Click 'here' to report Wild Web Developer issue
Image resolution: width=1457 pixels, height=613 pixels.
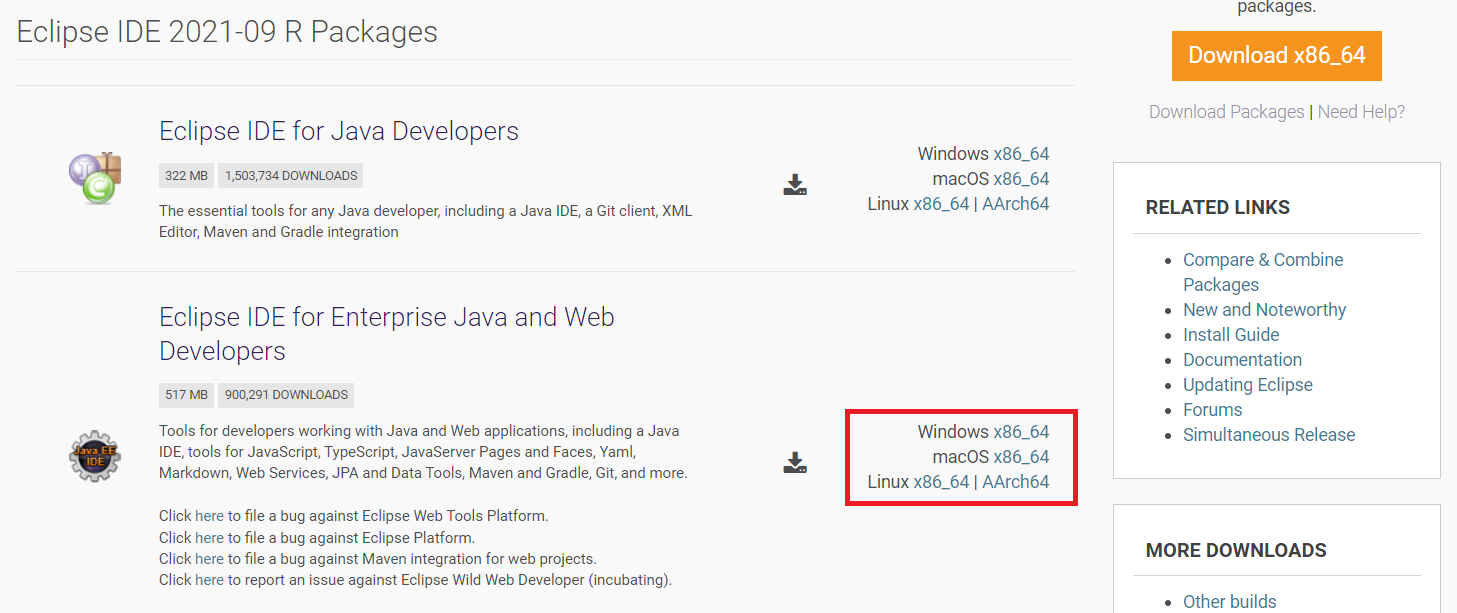pyautogui.click(x=209, y=580)
